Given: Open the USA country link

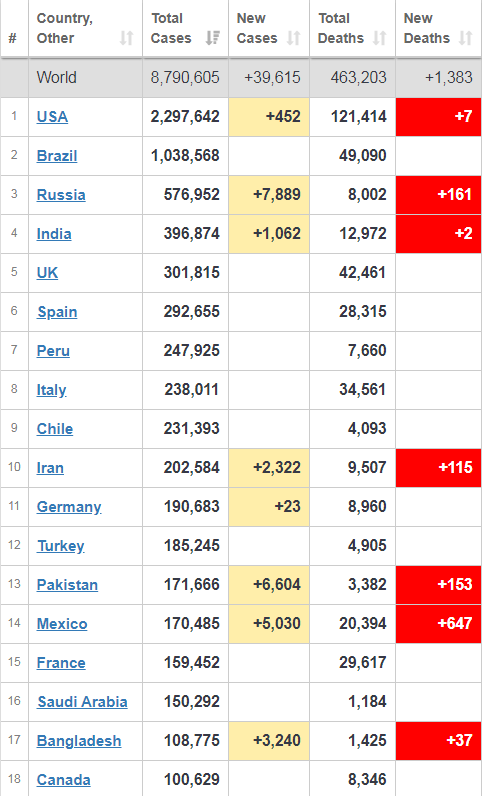Looking at the screenshot, I should pos(52,117).
